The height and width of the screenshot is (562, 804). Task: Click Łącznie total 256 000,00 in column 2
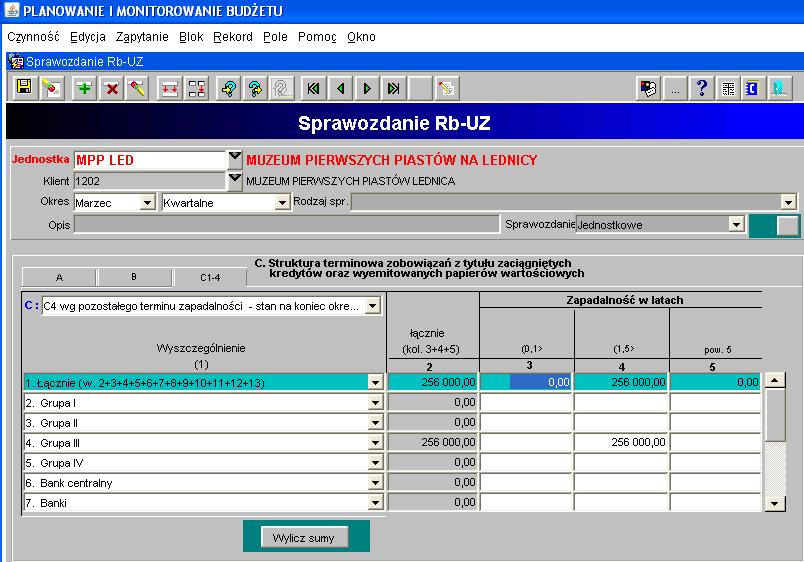(433, 382)
